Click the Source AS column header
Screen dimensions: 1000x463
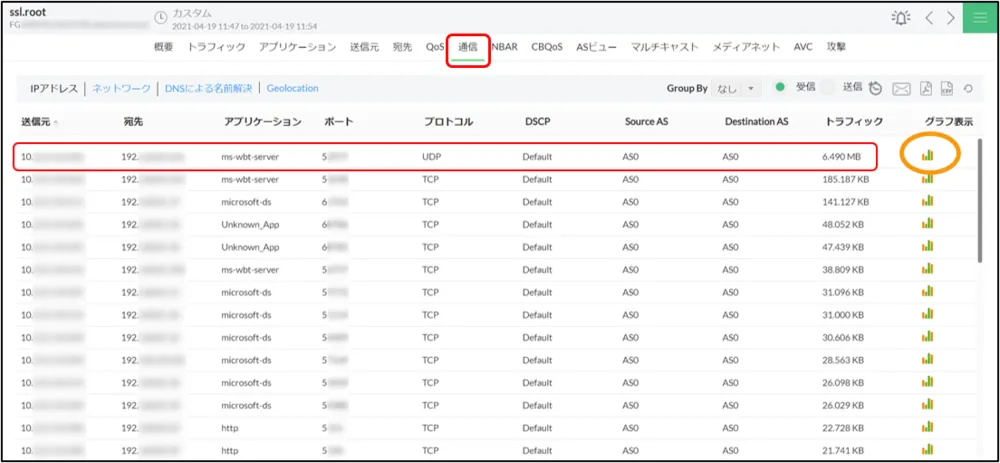pos(647,122)
